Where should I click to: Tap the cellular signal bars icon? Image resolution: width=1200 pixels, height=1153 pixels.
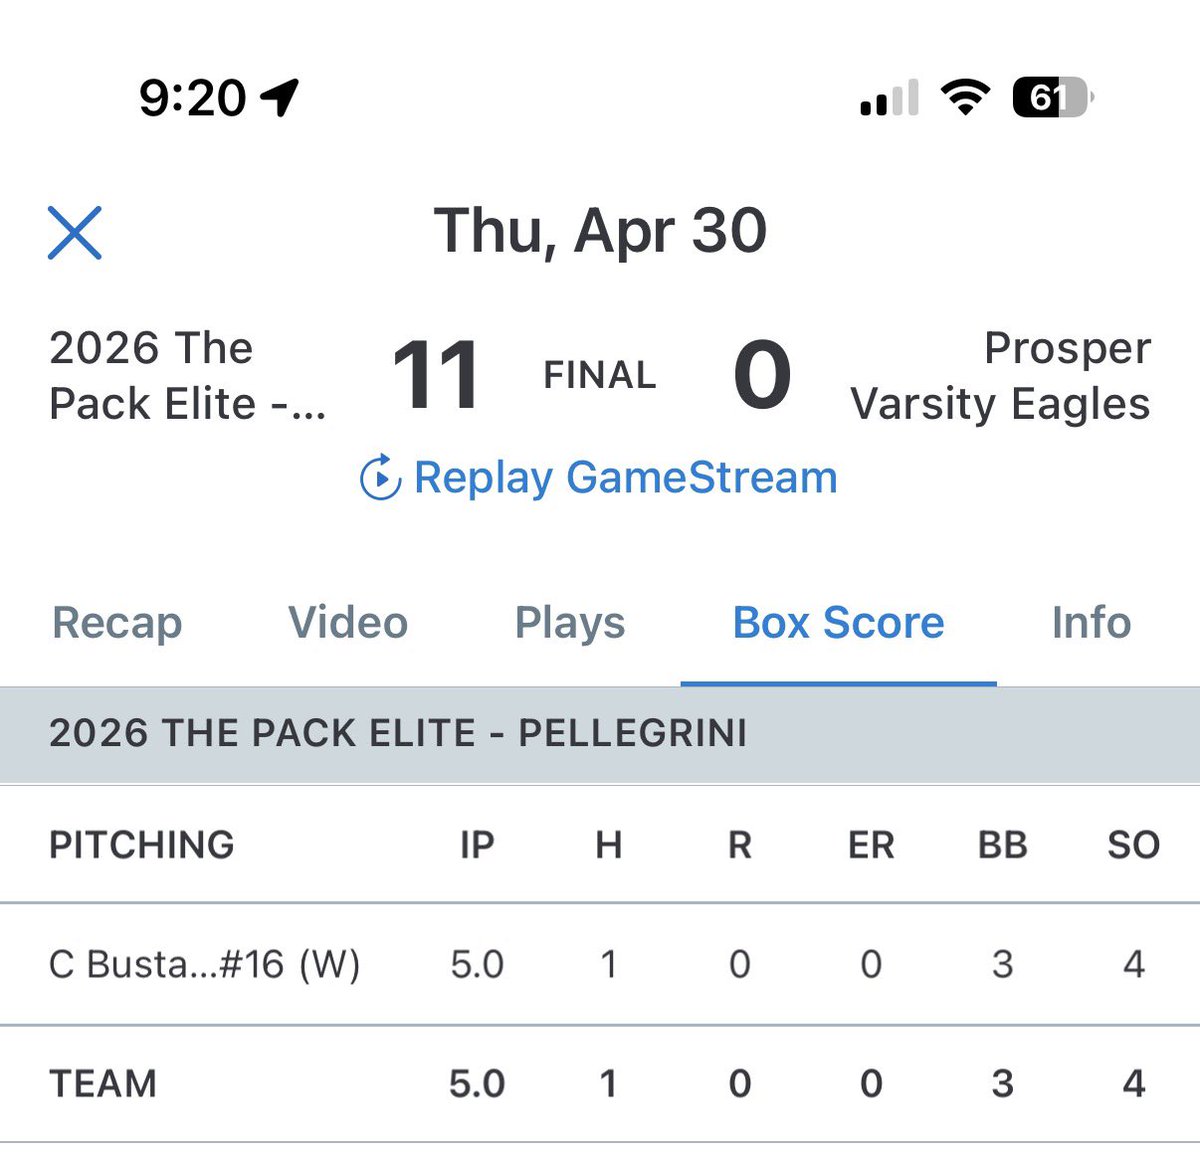tap(889, 98)
